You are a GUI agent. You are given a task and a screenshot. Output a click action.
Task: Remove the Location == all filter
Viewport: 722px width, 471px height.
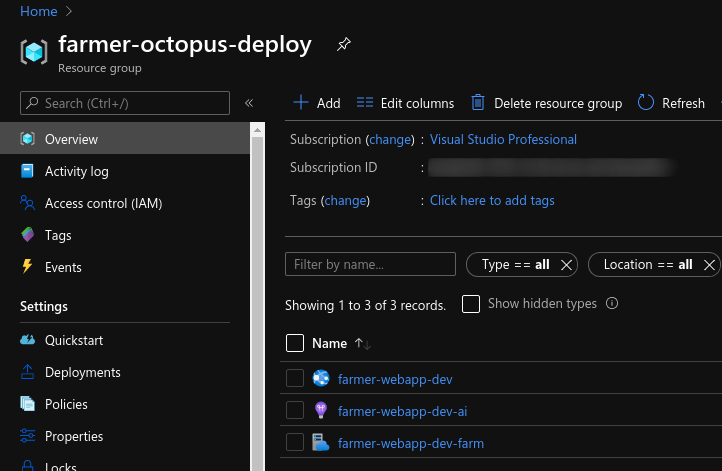click(710, 265)
